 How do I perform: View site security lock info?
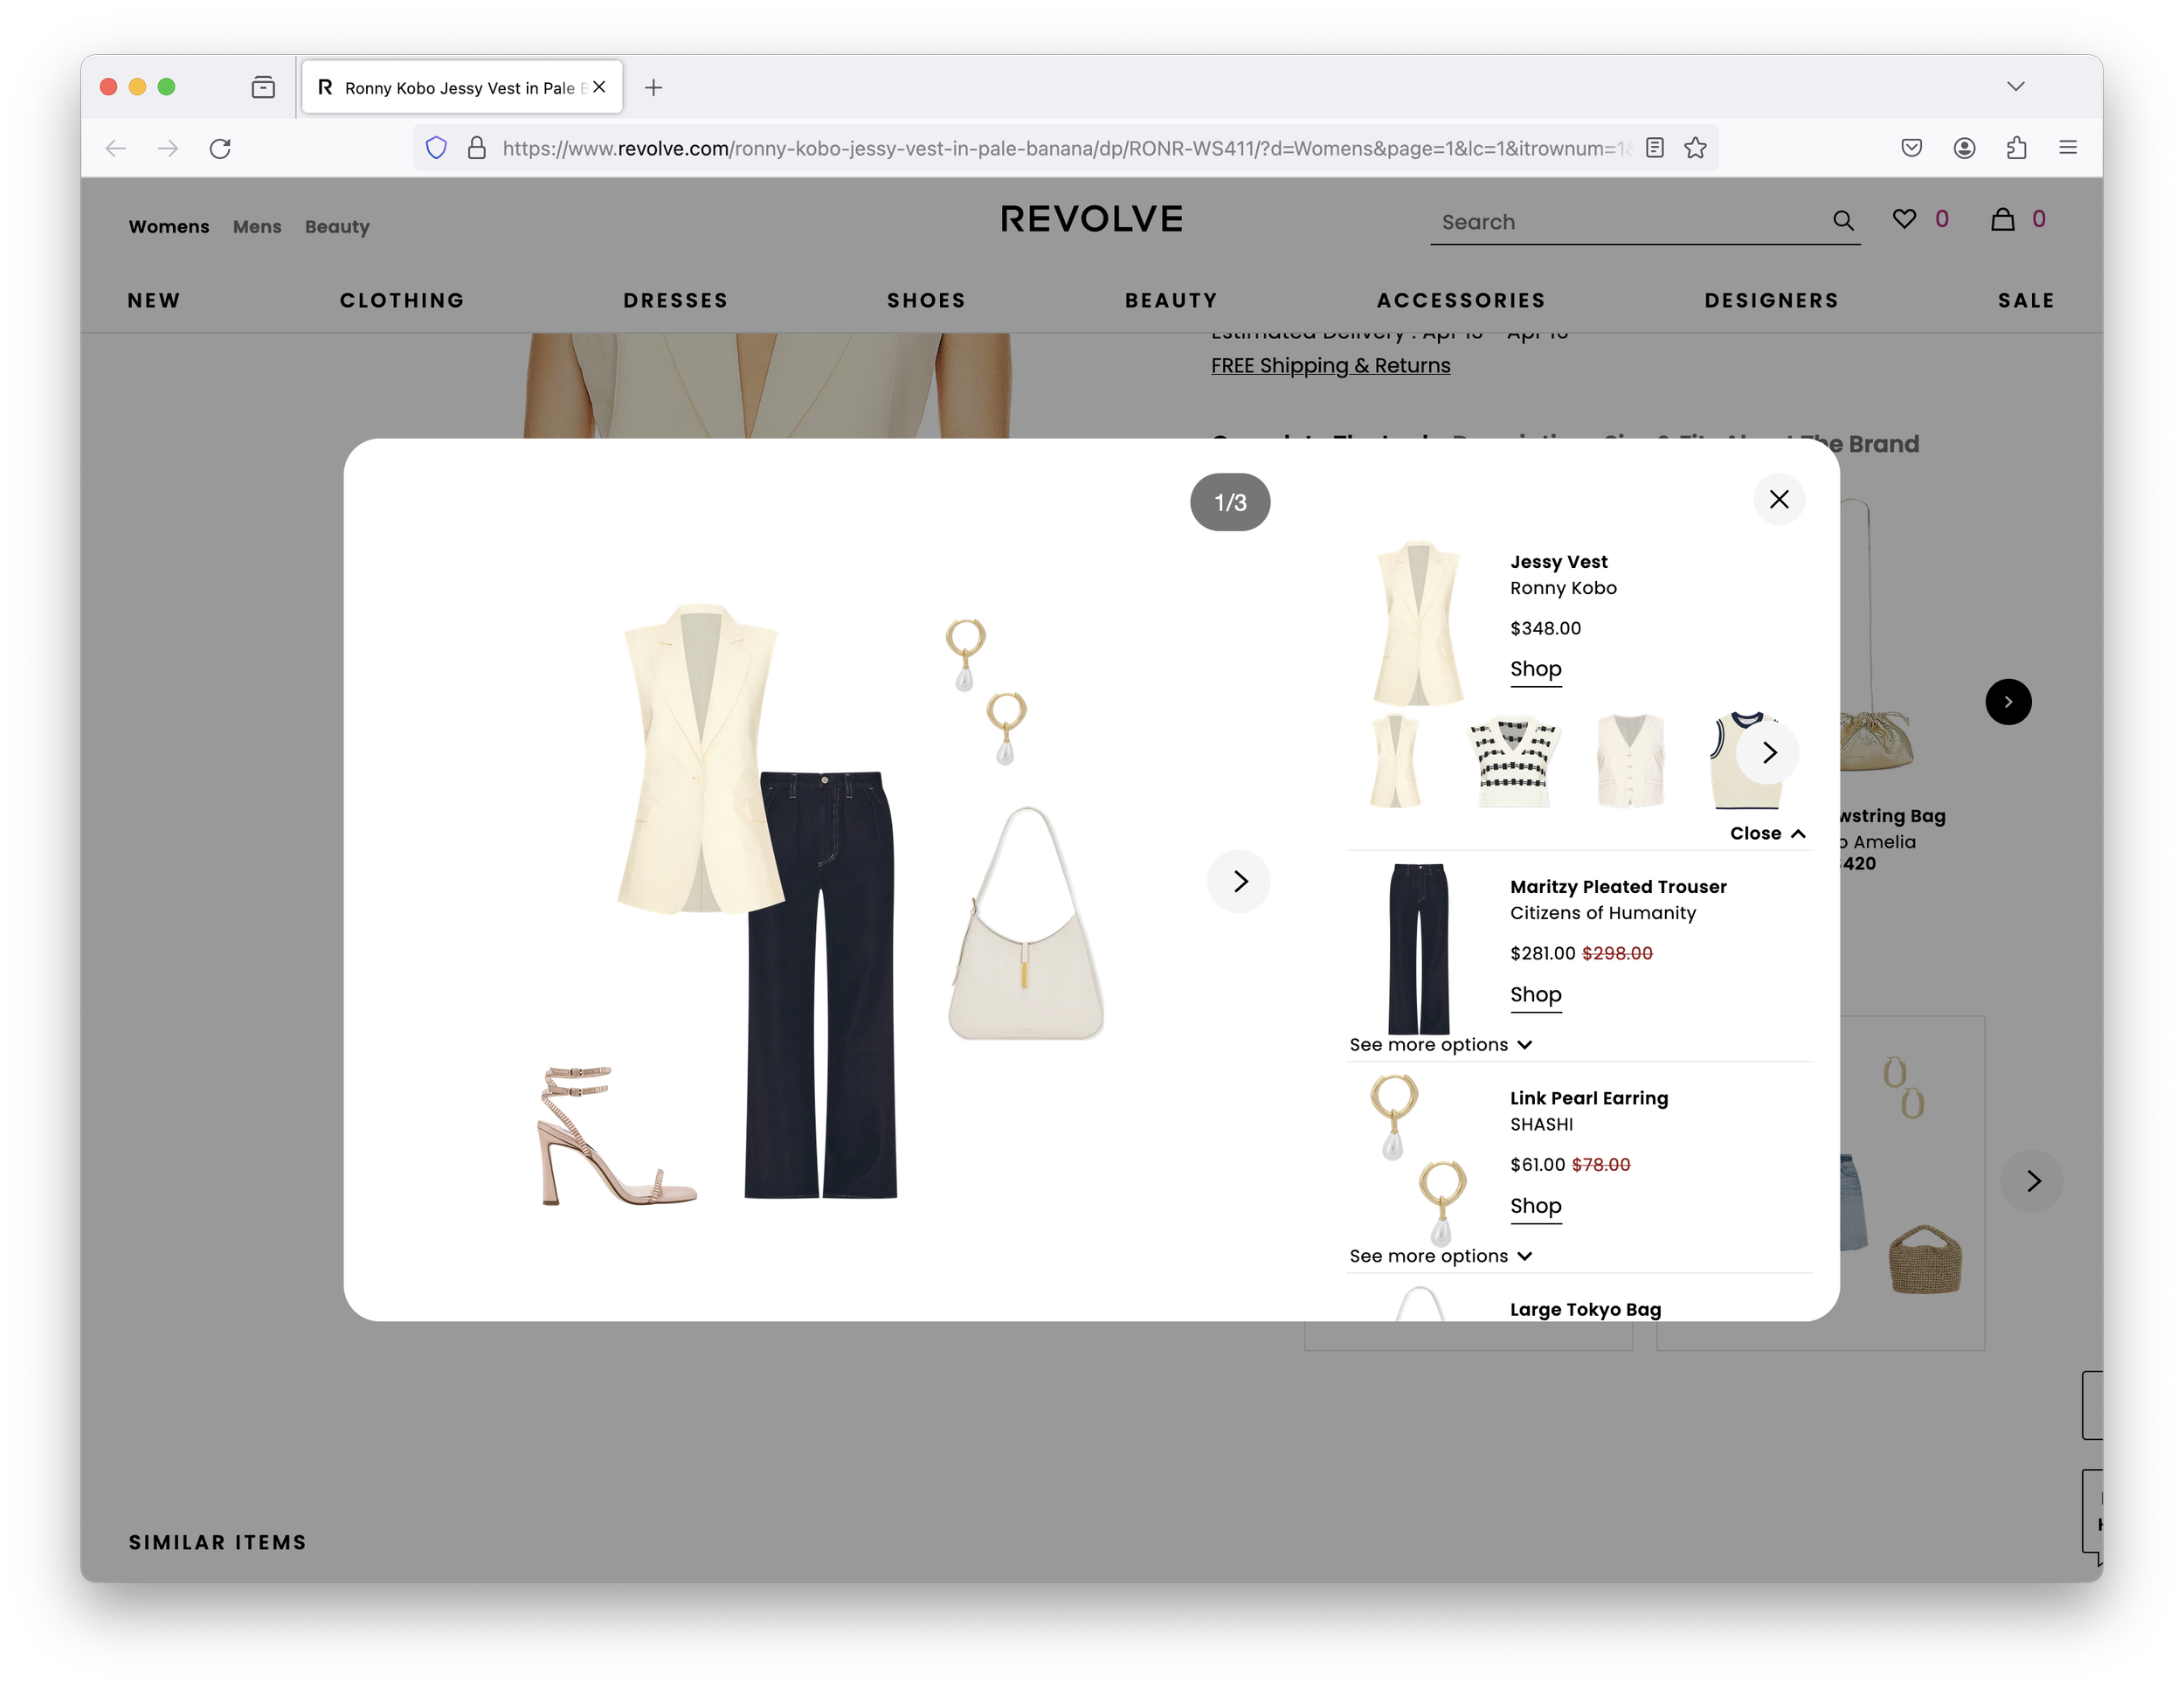click(477, 148)
